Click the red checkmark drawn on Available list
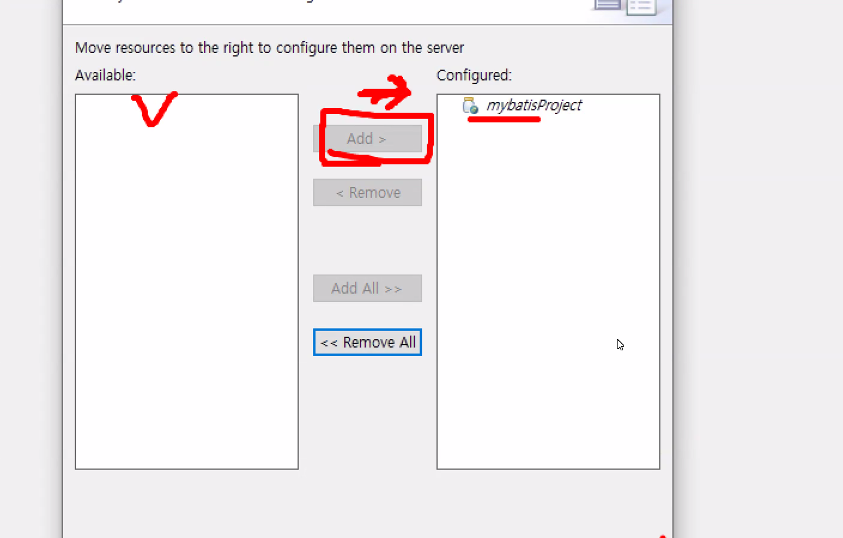843x538 pixels. [154, 109]
